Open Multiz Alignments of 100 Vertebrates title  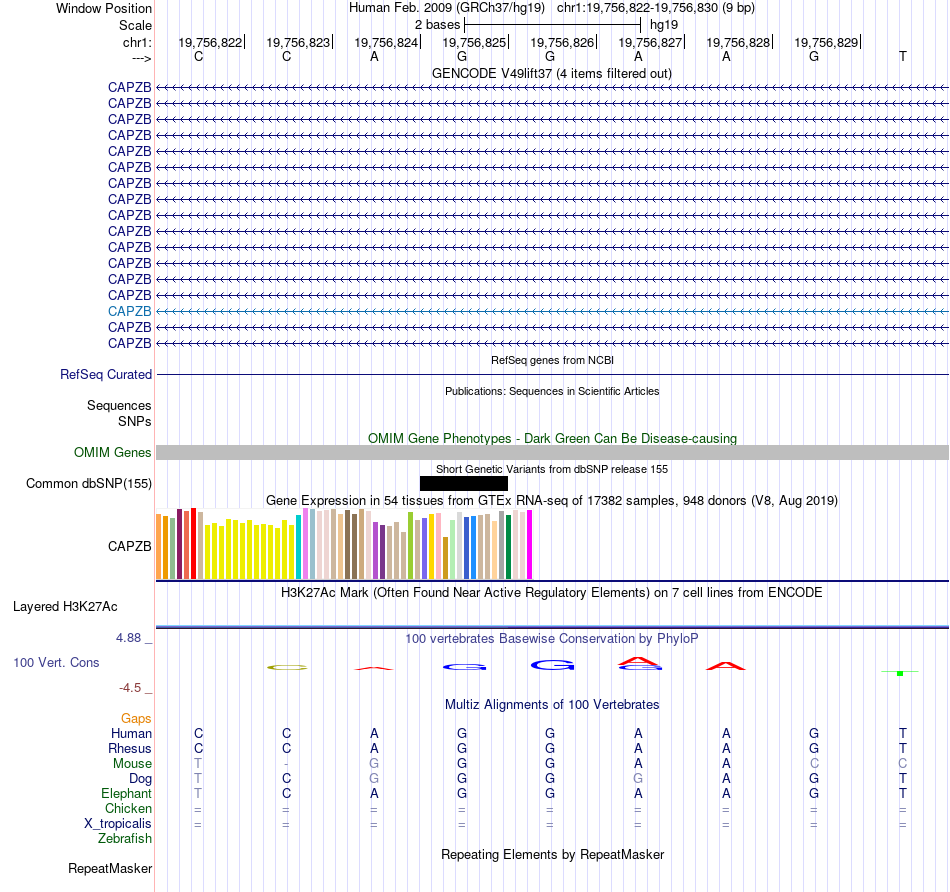pos(552,704)
